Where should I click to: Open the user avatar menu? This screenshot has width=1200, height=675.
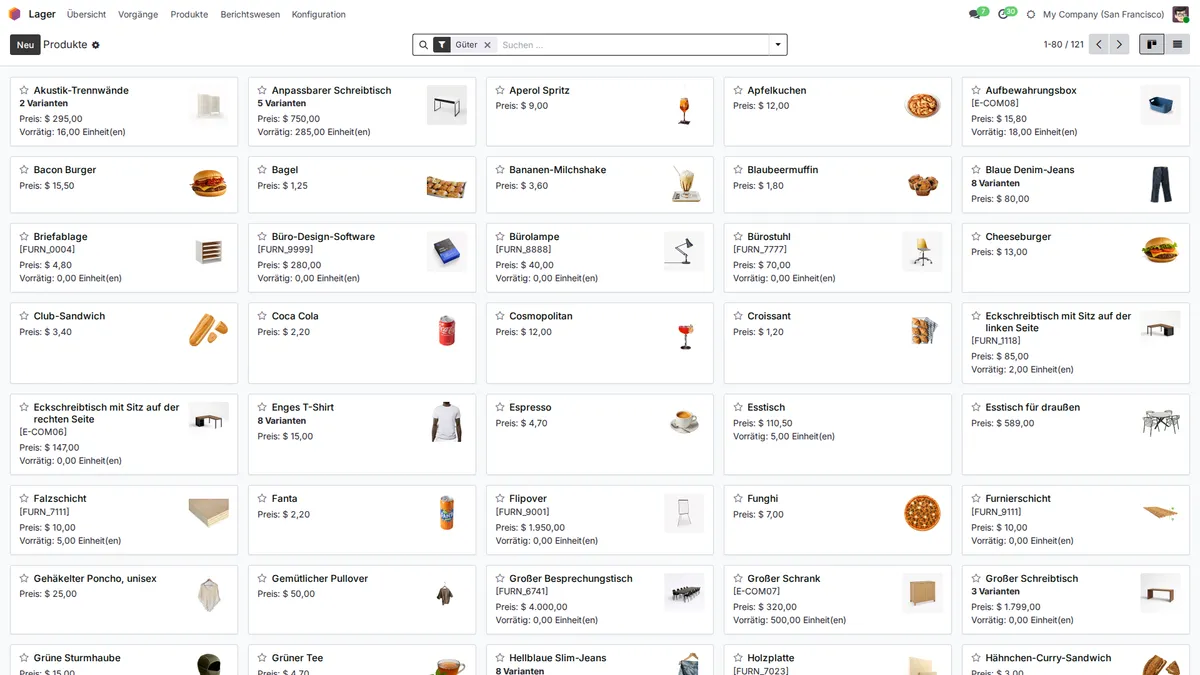pos(1181,14)
